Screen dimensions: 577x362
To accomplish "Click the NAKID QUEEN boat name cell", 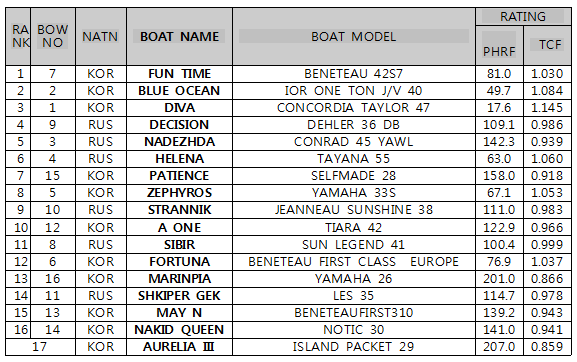I will 179,330.
